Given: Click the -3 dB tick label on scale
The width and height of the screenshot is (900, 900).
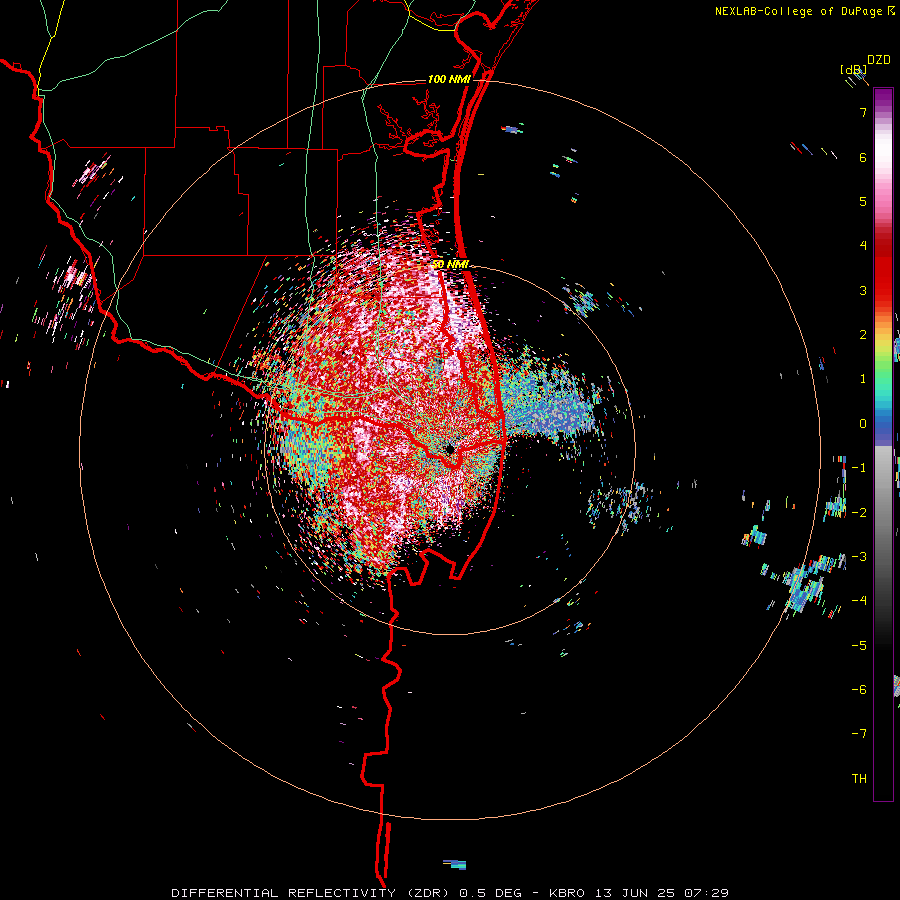Looking at the screenshot, I should 859,557.
